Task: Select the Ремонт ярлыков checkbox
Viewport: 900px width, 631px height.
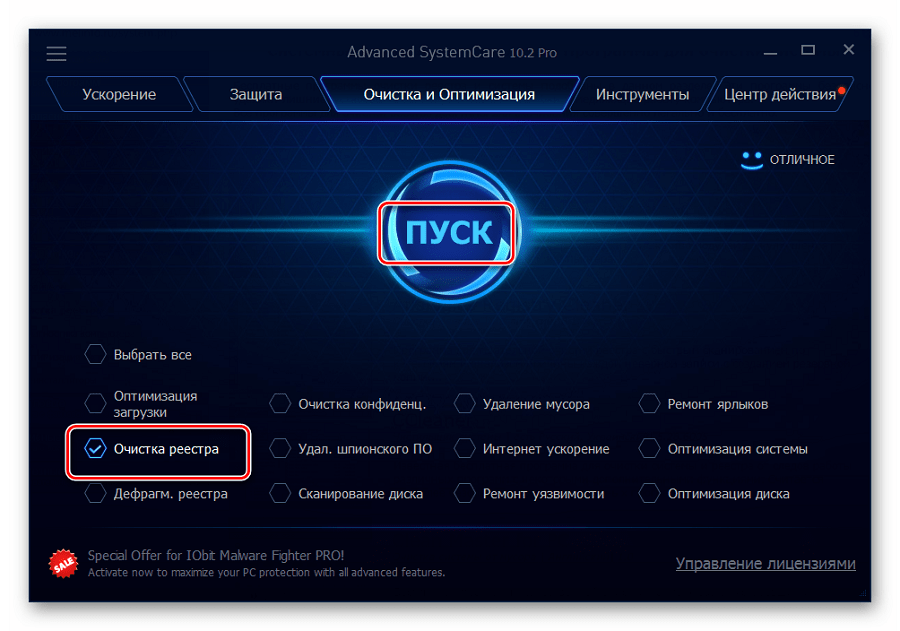Action: pyautogui.click(x=649, y=404)
